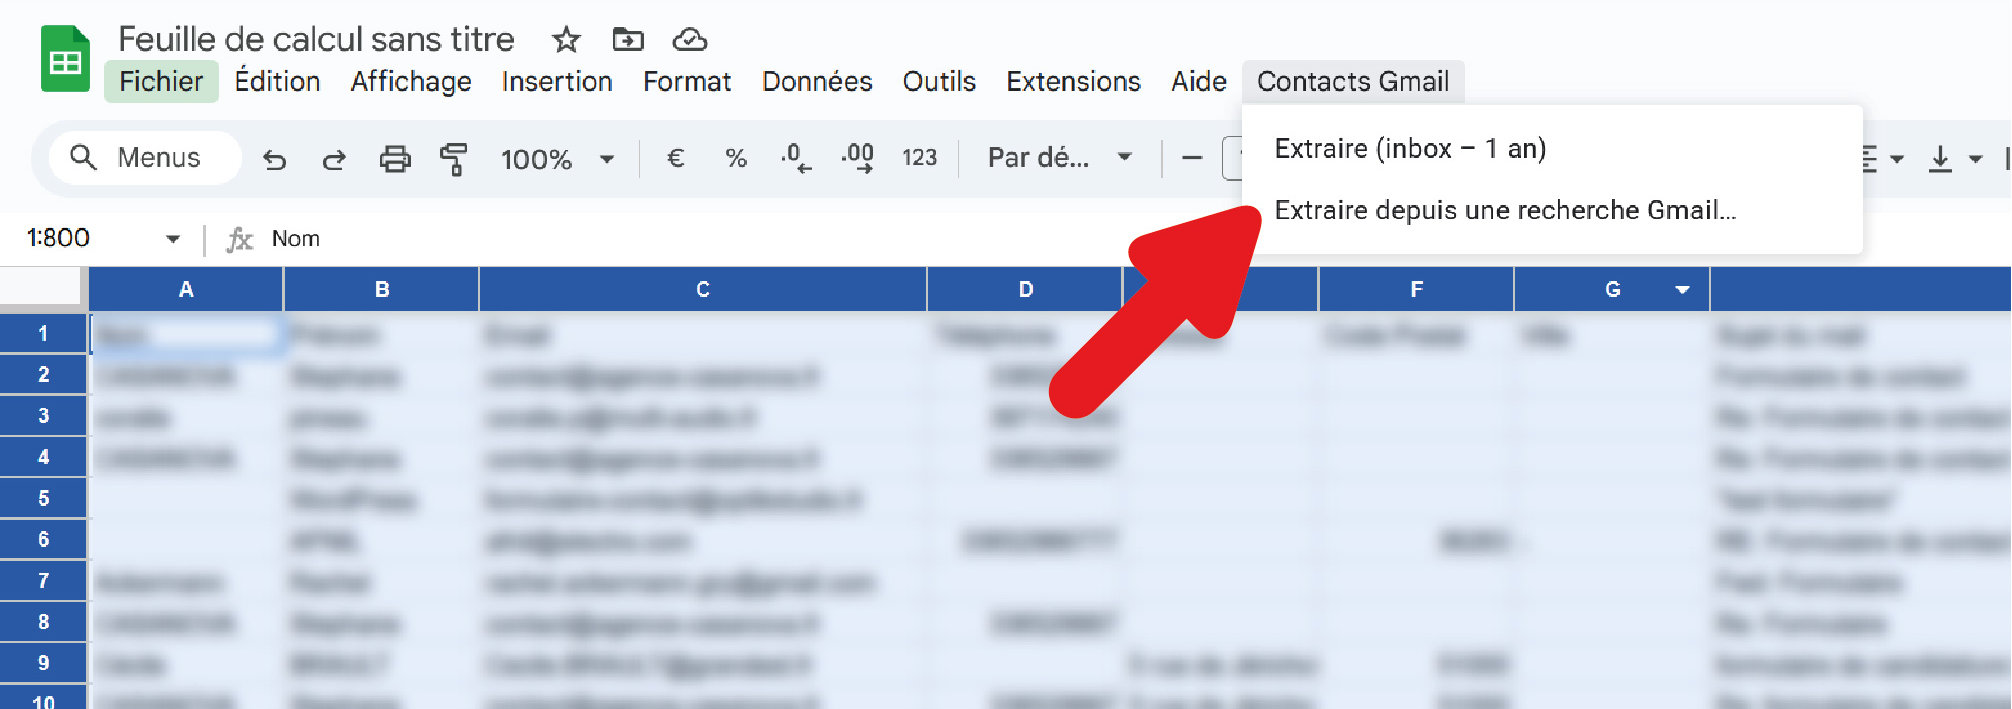2012x709 pixels.
Task: Redo the last action
Action: (334, 159)
